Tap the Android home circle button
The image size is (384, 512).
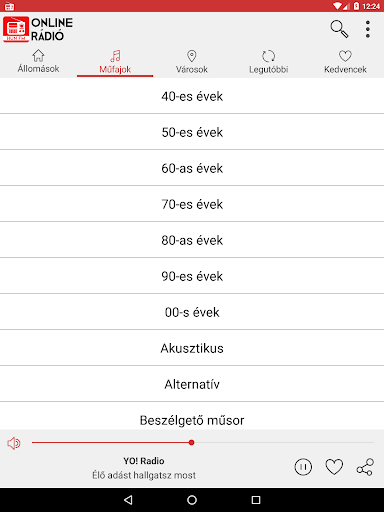192,500
